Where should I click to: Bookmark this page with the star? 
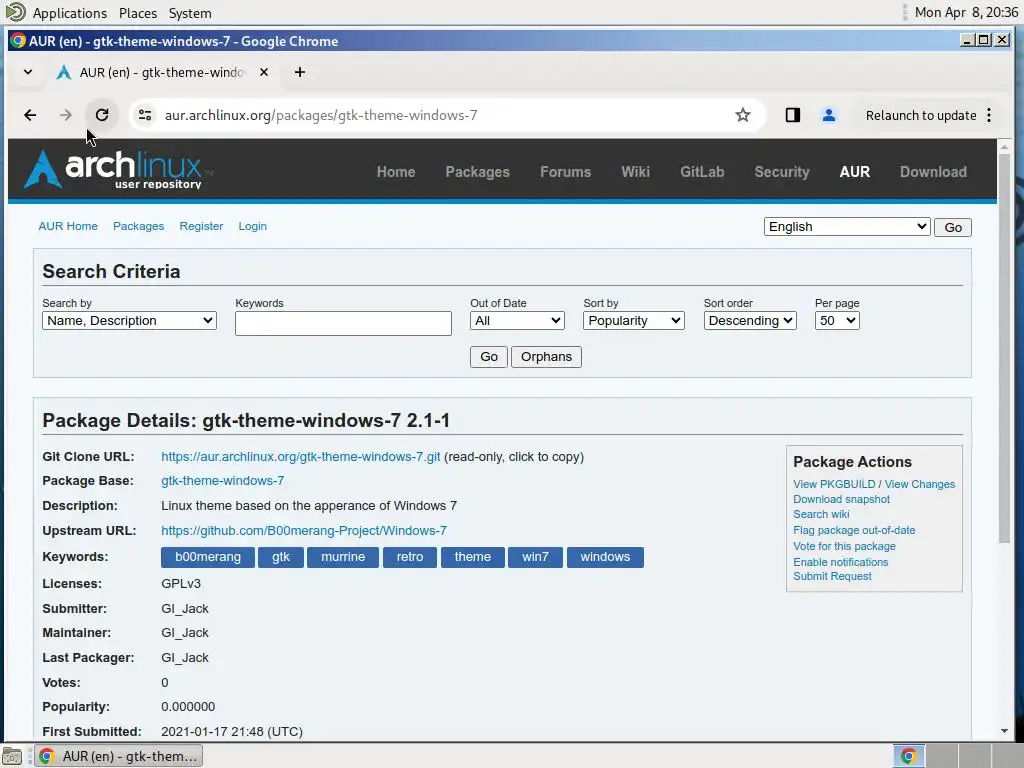pos(743,116)
